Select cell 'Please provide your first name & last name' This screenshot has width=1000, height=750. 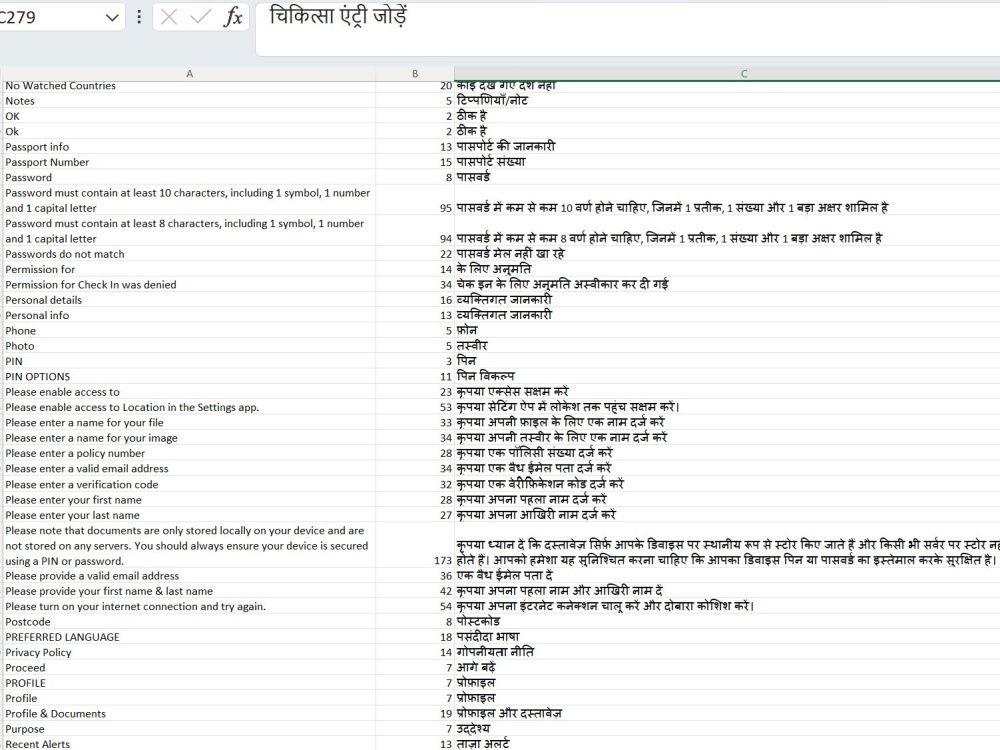(x=189, y=591)
